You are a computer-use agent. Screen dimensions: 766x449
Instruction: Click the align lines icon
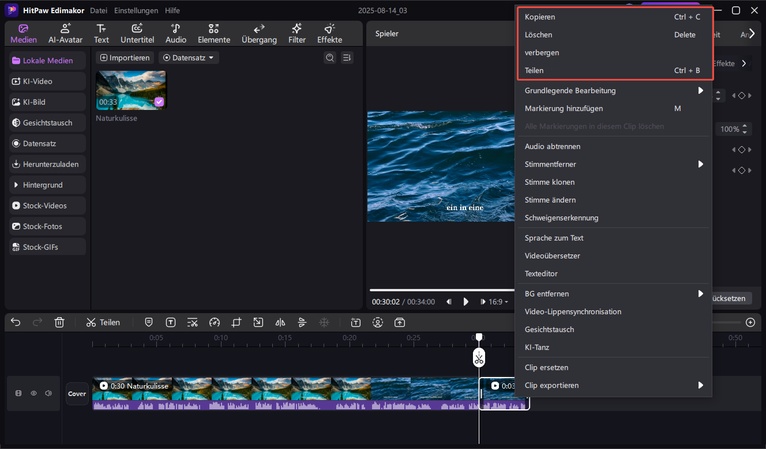click(x=302, y=322)
